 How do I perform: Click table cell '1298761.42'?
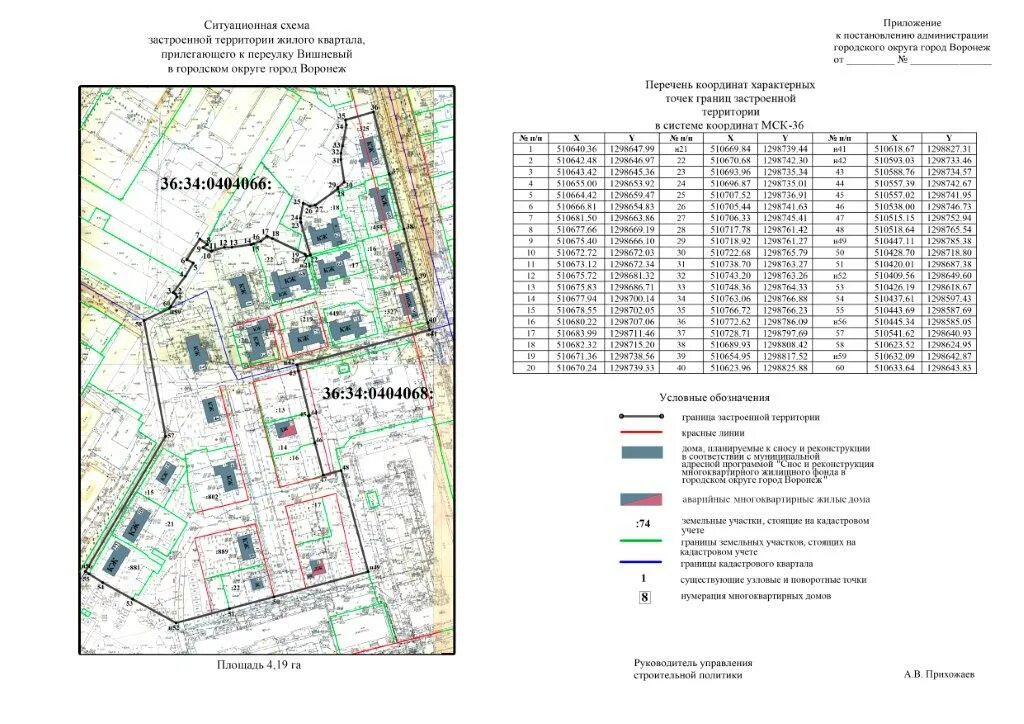coord(786,230)
